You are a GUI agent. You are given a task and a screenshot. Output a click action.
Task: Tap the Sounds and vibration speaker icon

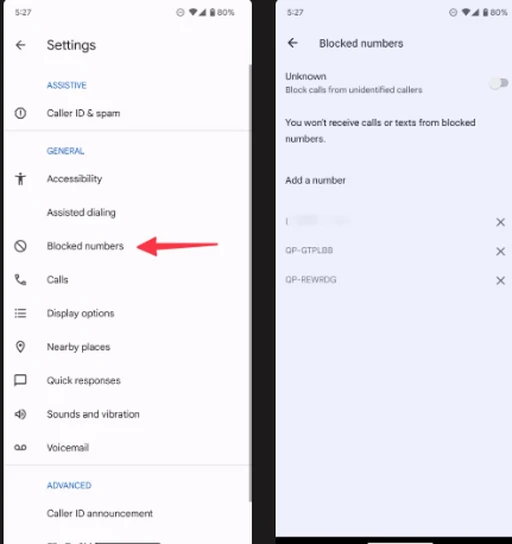[x=20, y=414]
